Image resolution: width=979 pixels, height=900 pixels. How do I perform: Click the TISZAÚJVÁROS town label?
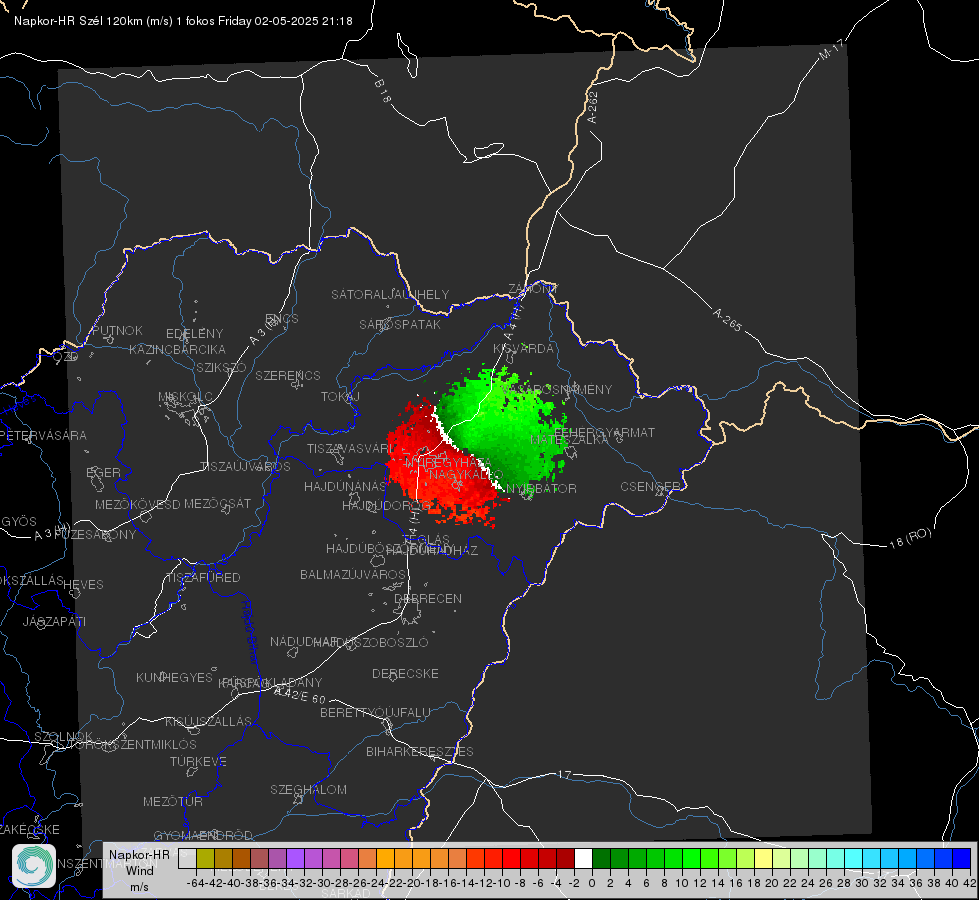(245, 467)
